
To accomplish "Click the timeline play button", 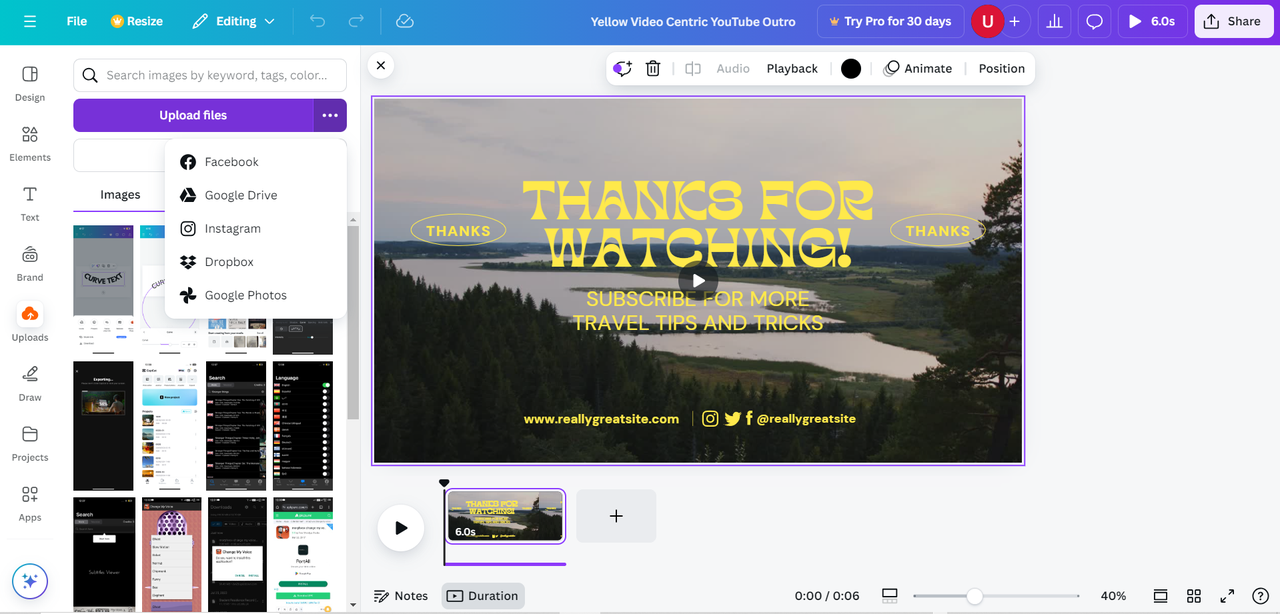I will (401, 528).
